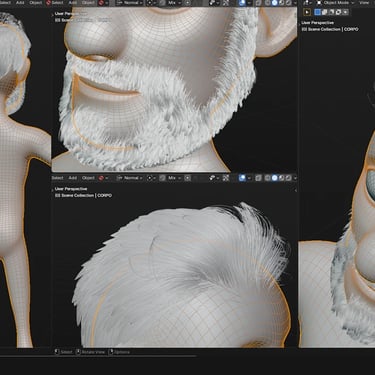Viewport: 375px width, 375px height.
Task: Open Add menu in upper beard viewport header
Action: 72,3
